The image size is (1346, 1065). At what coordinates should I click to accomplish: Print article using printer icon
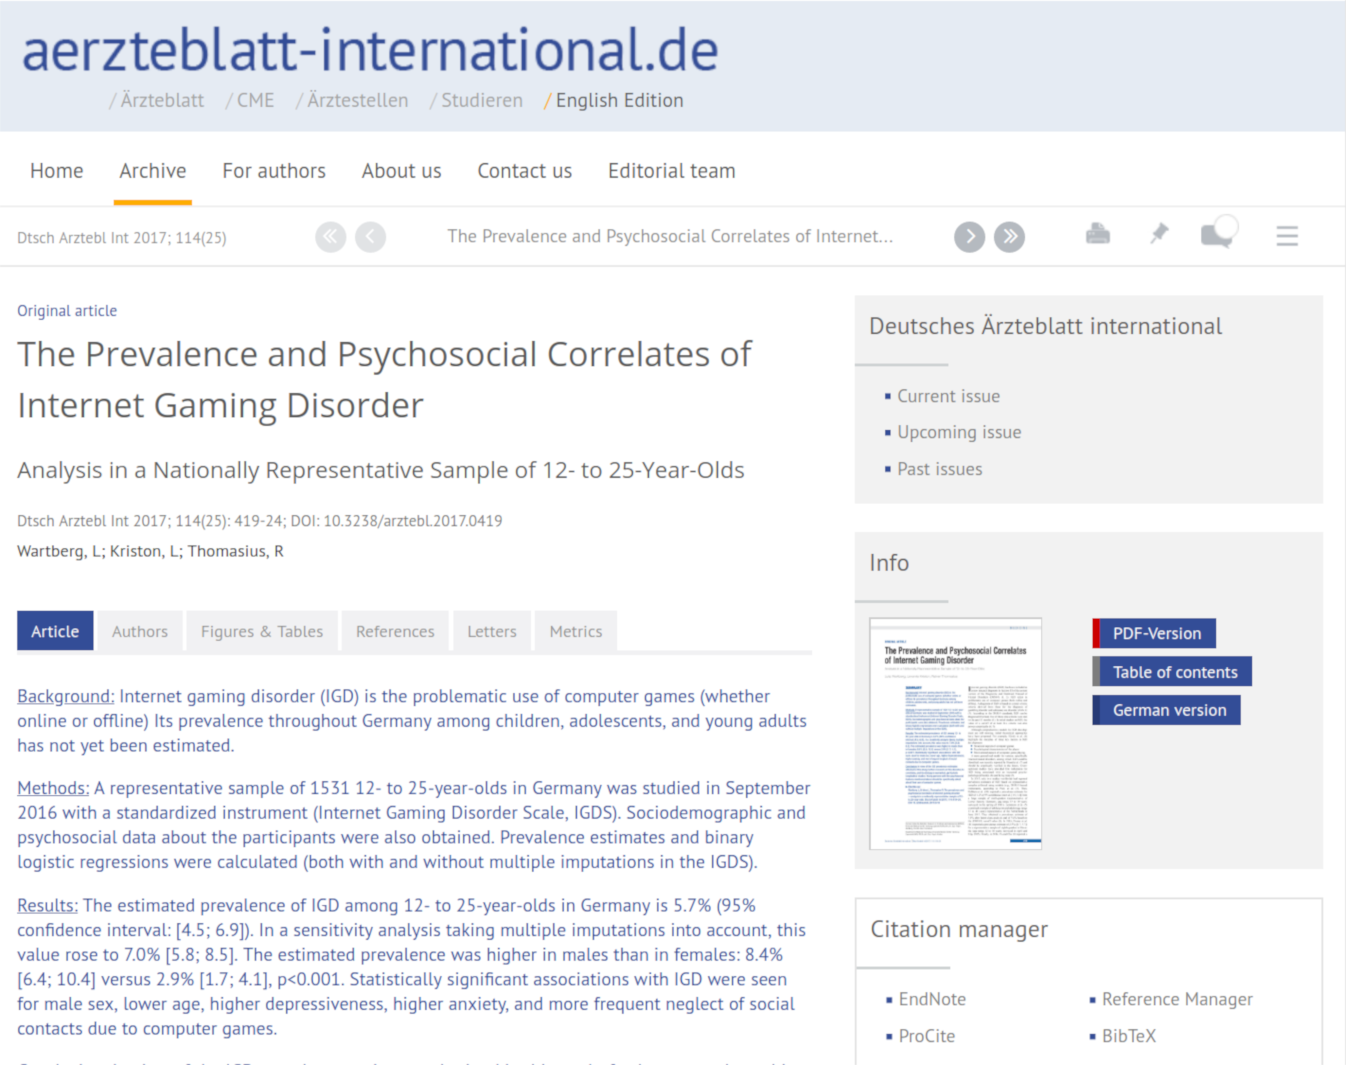click(x=1097, y=235)
